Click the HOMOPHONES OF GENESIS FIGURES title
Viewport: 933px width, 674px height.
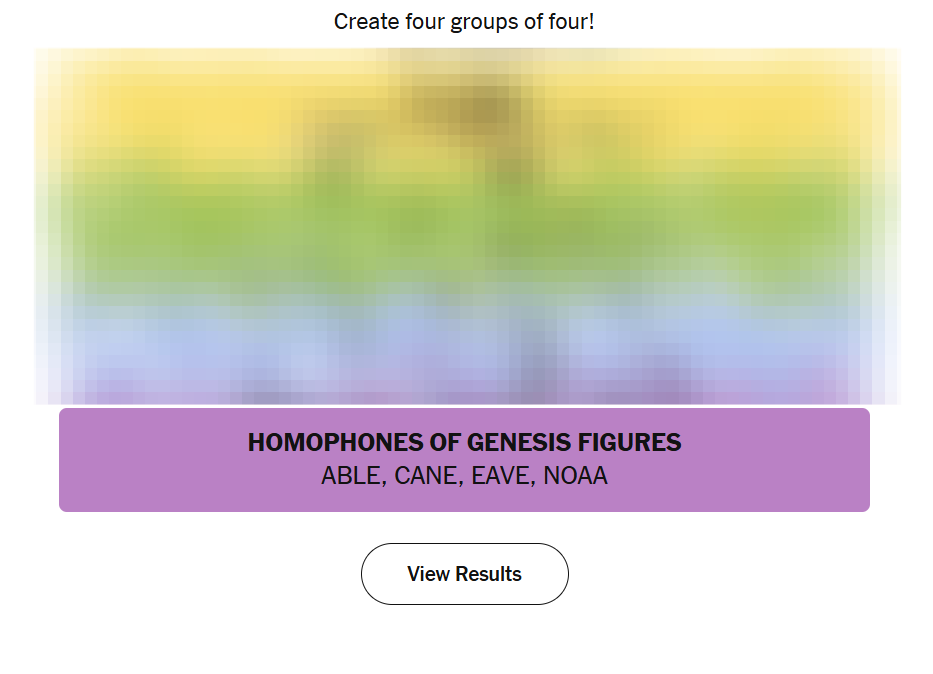tap(464, 442)
